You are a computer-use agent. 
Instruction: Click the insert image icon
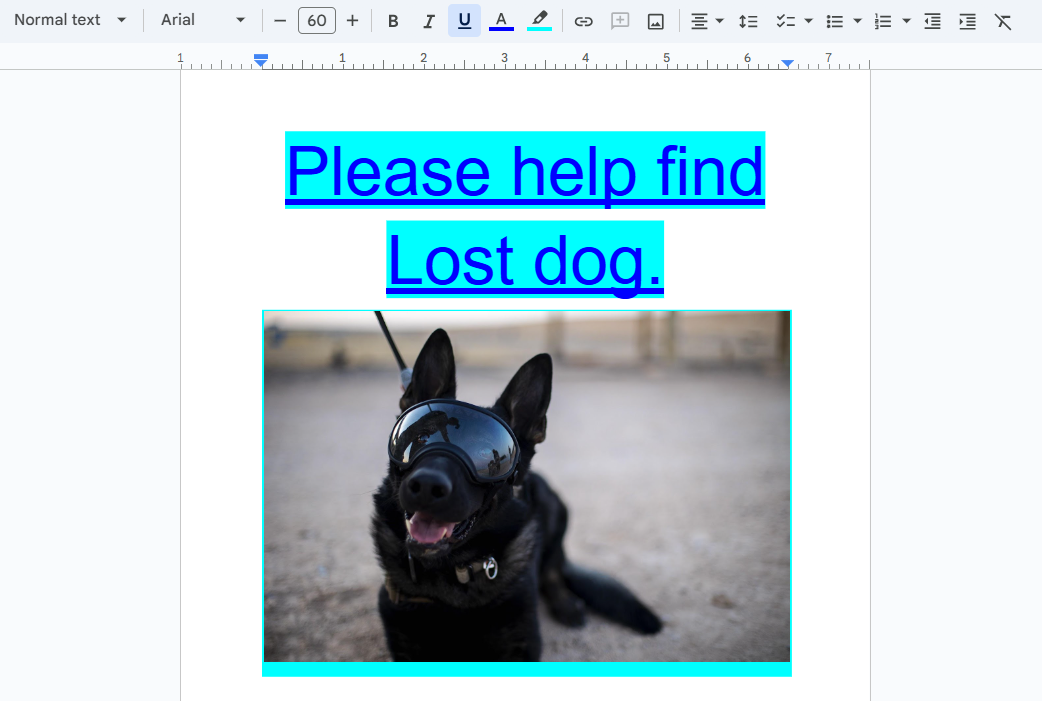point(655,21)
